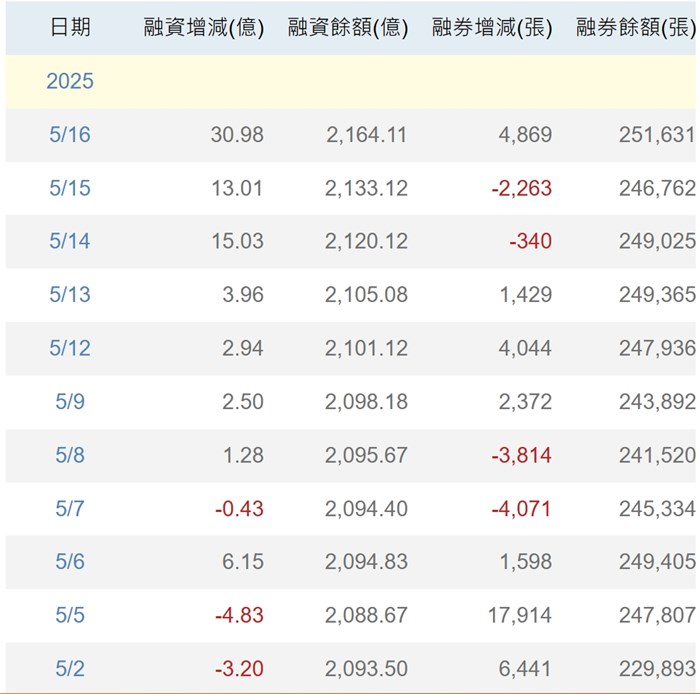
Task: Click the 5/2 date link
Action: 70,668
